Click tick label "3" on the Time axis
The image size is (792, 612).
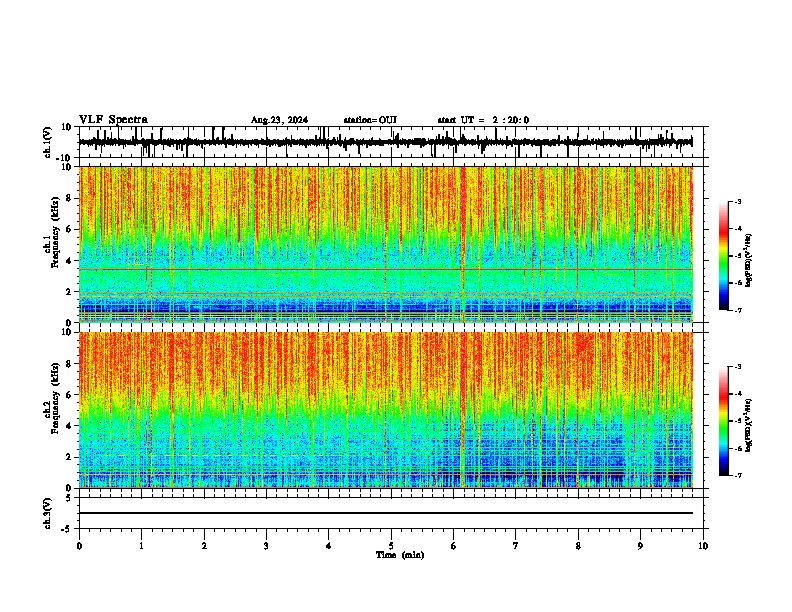(x=266, y=546)
